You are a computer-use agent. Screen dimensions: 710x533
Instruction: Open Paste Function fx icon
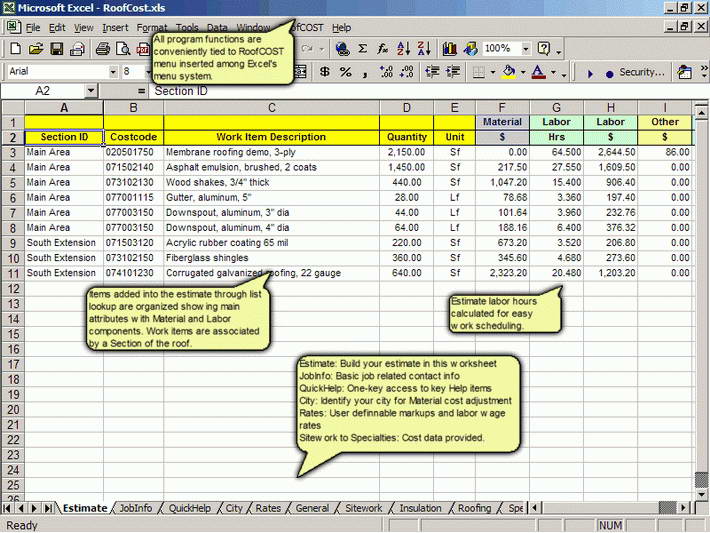pyautogui.click(x=383, y=48)
